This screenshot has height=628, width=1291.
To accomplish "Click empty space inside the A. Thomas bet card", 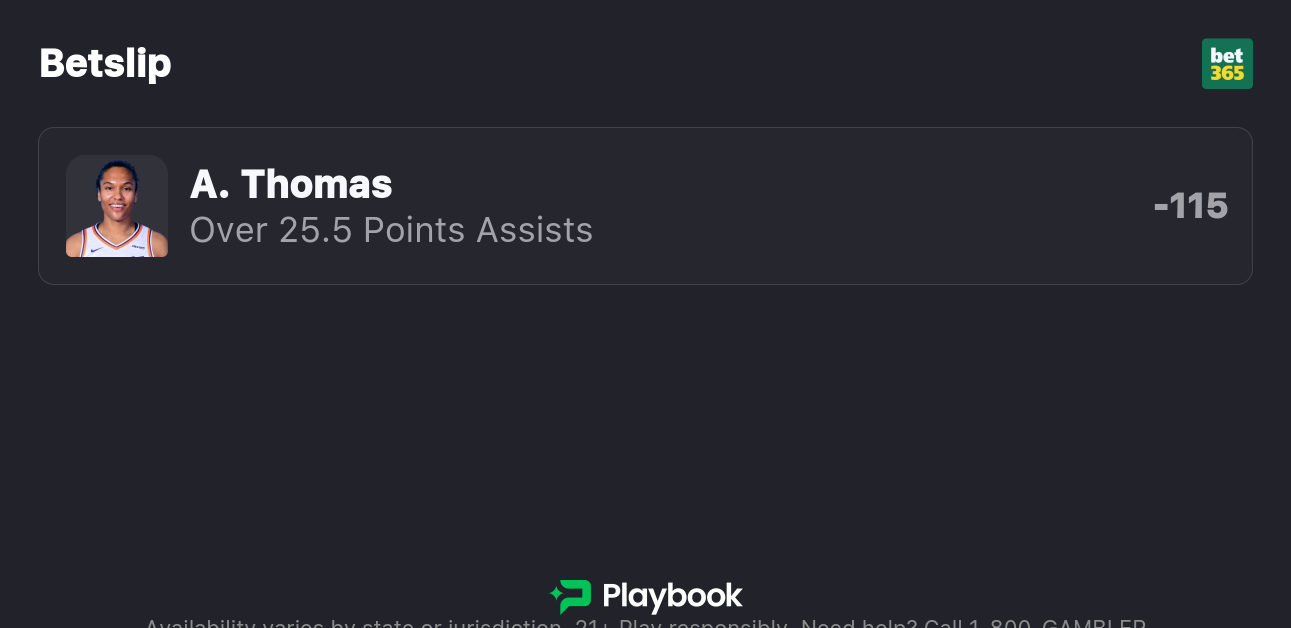I will [850, 206].
